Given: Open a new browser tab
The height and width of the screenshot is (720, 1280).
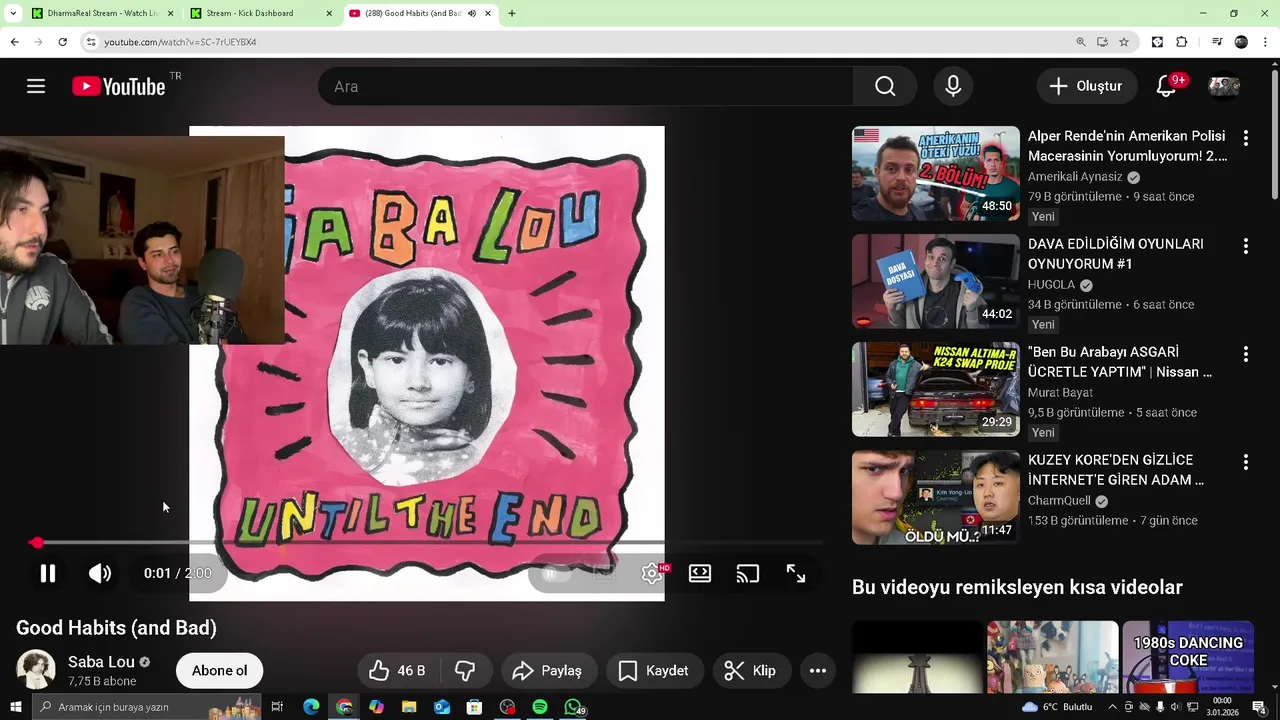Looking at the screenshot, I should 512,13.
